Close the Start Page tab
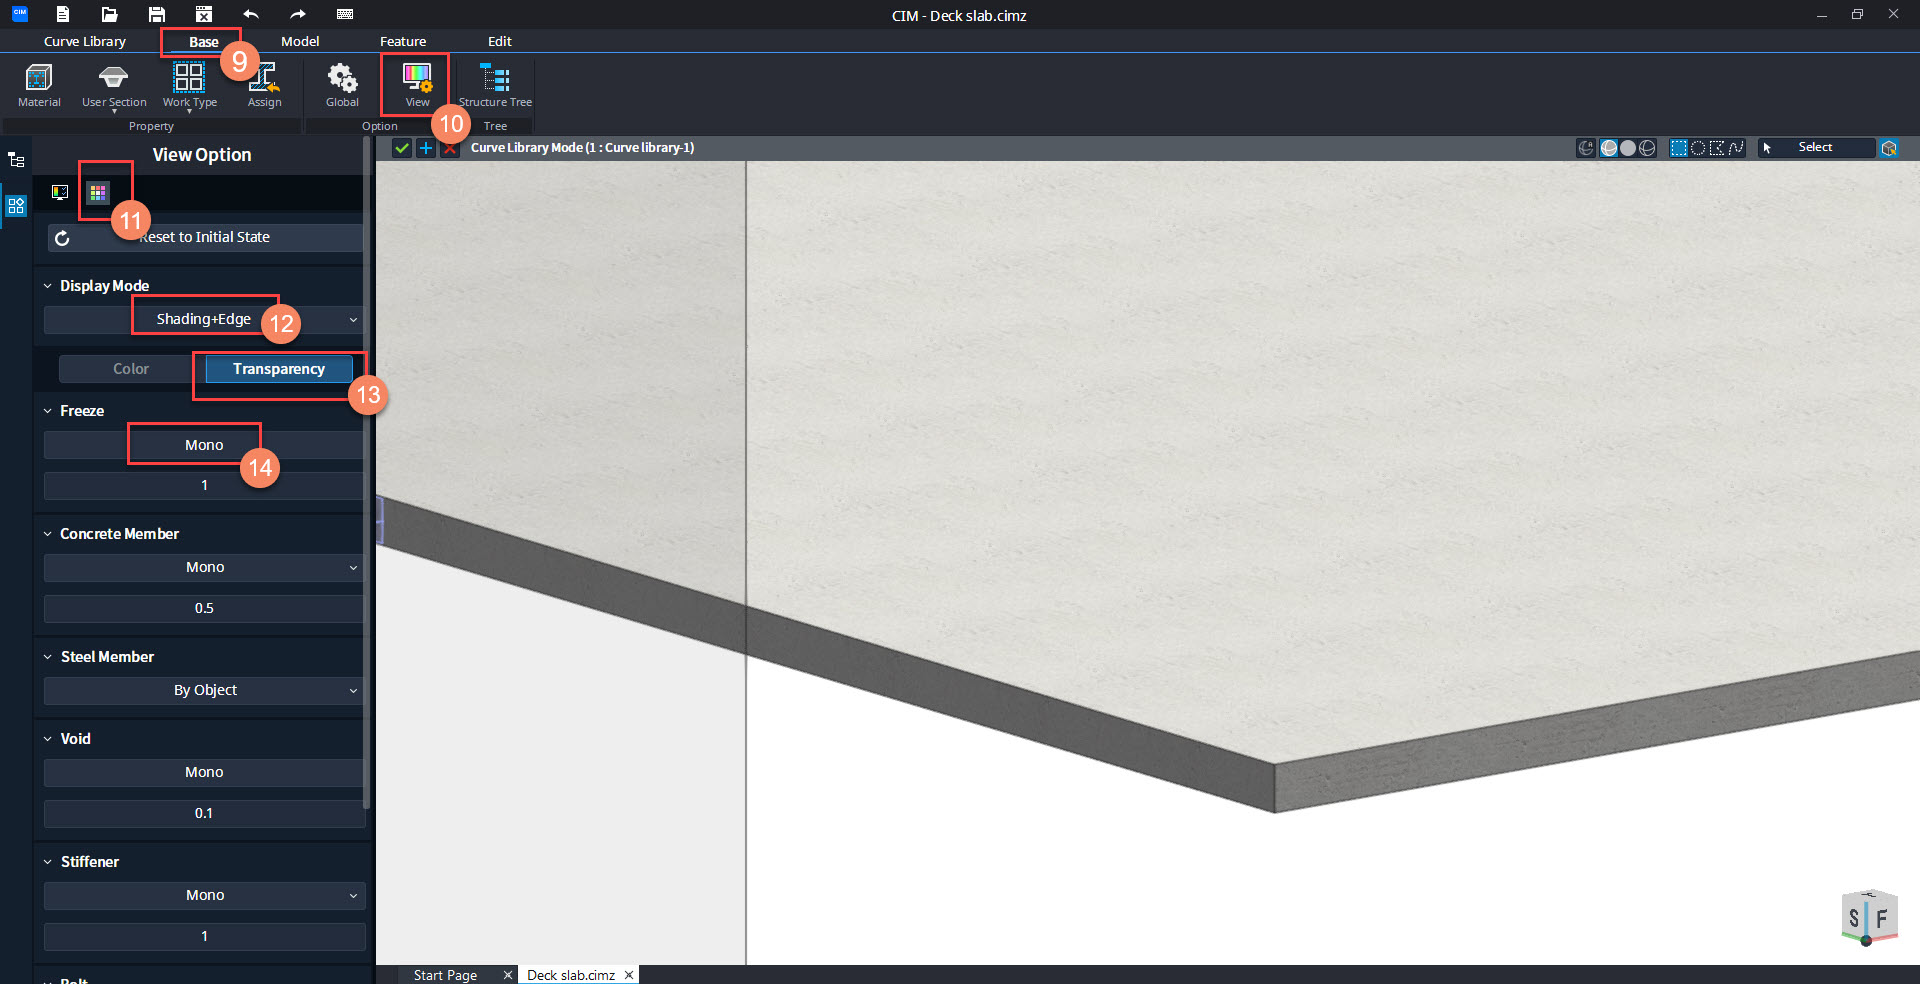1920x984 pixels. click(508, 975)
